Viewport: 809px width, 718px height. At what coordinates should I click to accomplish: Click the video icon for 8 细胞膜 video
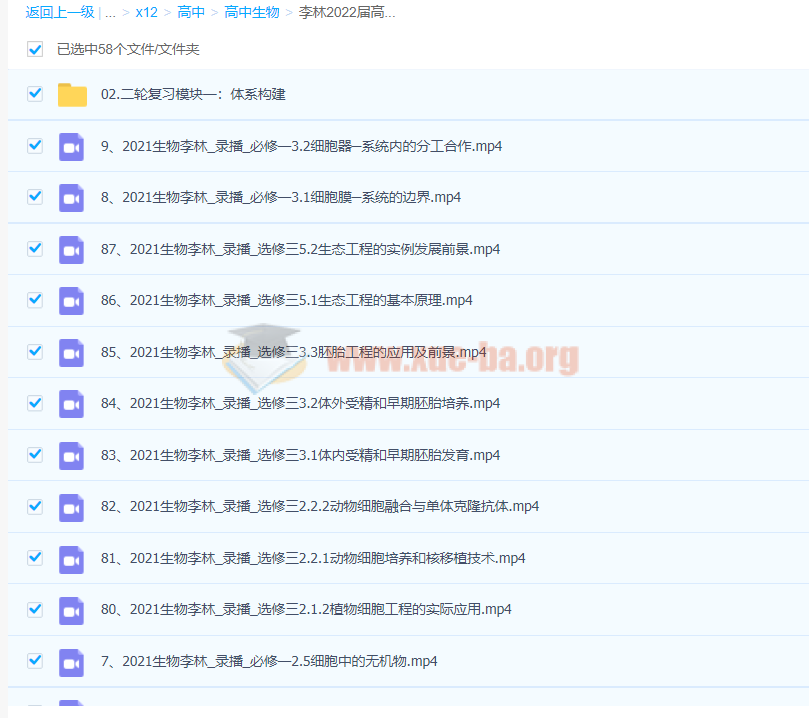tap(71, 197)
